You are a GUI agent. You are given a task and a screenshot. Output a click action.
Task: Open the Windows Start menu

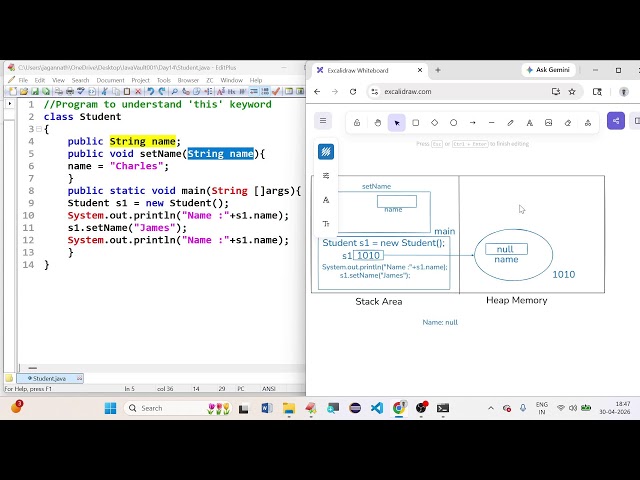(x=110, y=408)
